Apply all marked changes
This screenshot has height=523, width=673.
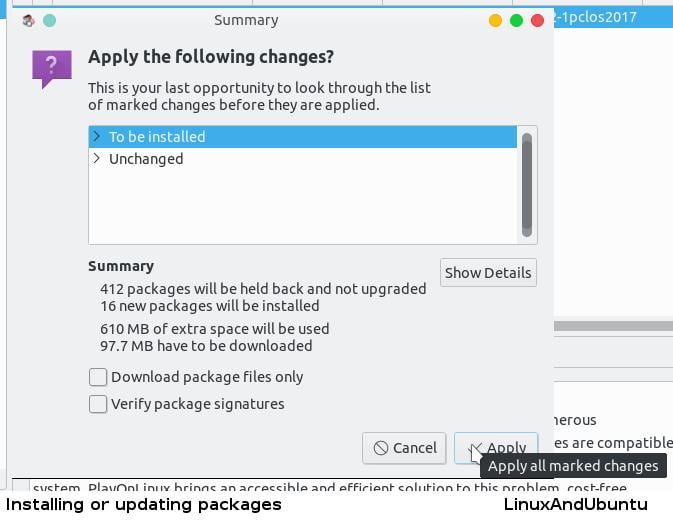point(497,448)
